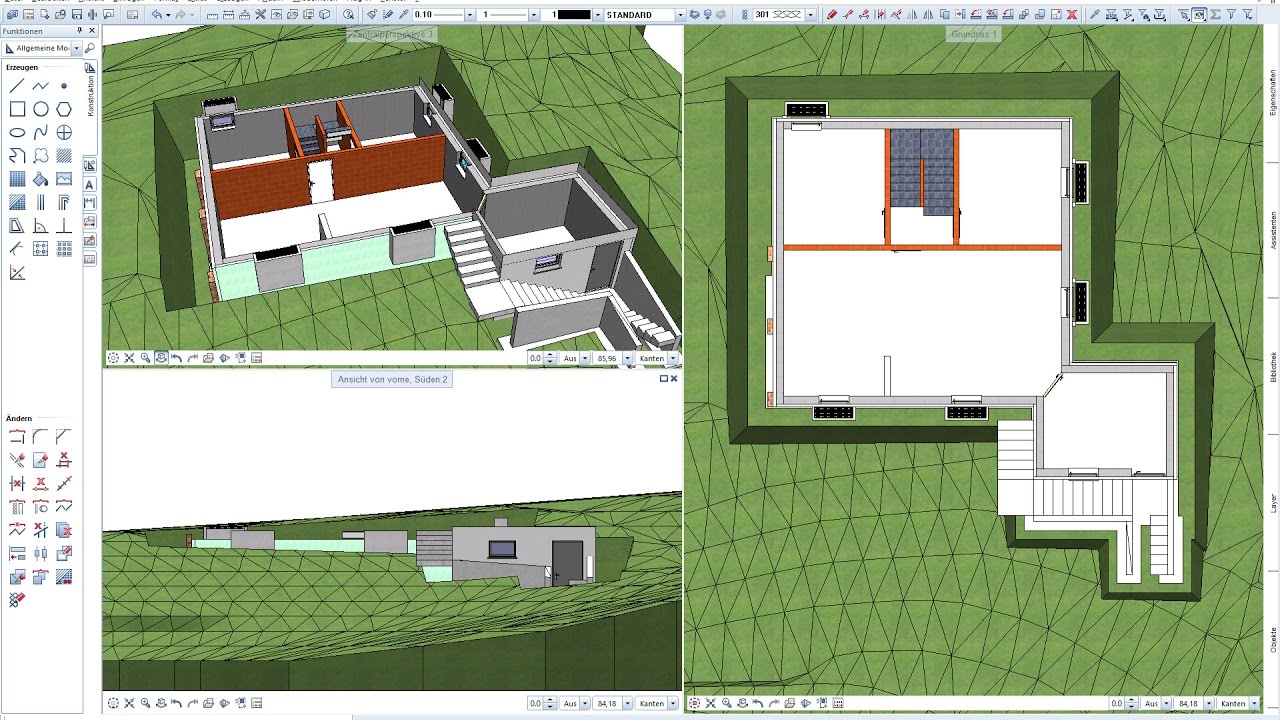
Task: Select the Rectangle tool in Erzeugen
Action: pyautogui.click(x=17, y=109)
